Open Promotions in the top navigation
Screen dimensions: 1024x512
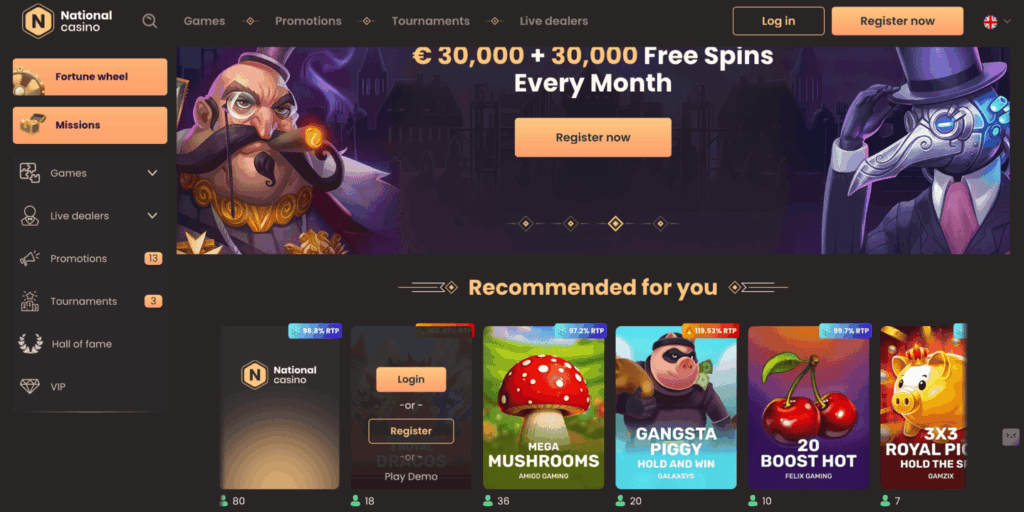click(308, 21)
